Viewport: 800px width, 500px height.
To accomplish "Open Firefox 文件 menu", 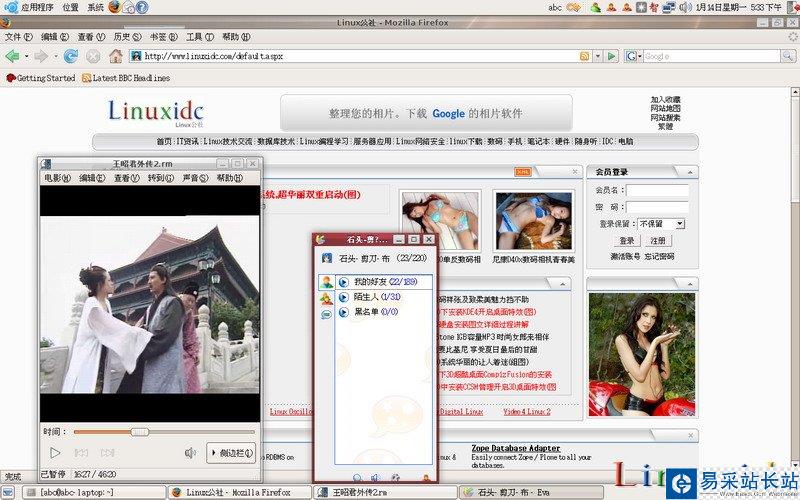I will [x=18, y=37].
